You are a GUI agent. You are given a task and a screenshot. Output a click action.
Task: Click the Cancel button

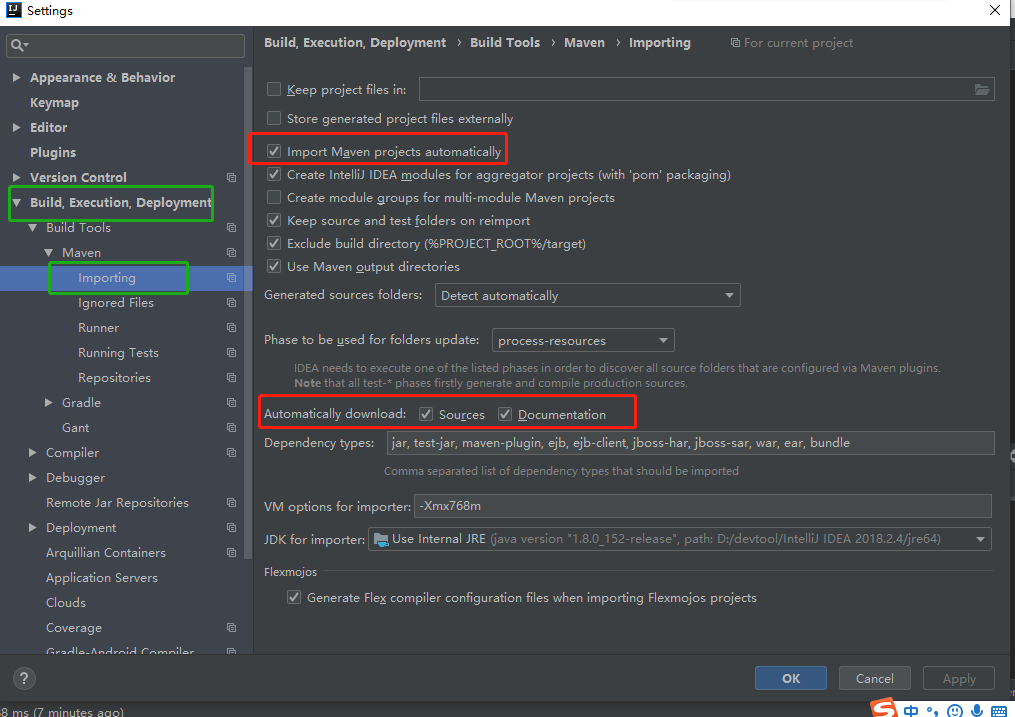(x=875, y=678)
